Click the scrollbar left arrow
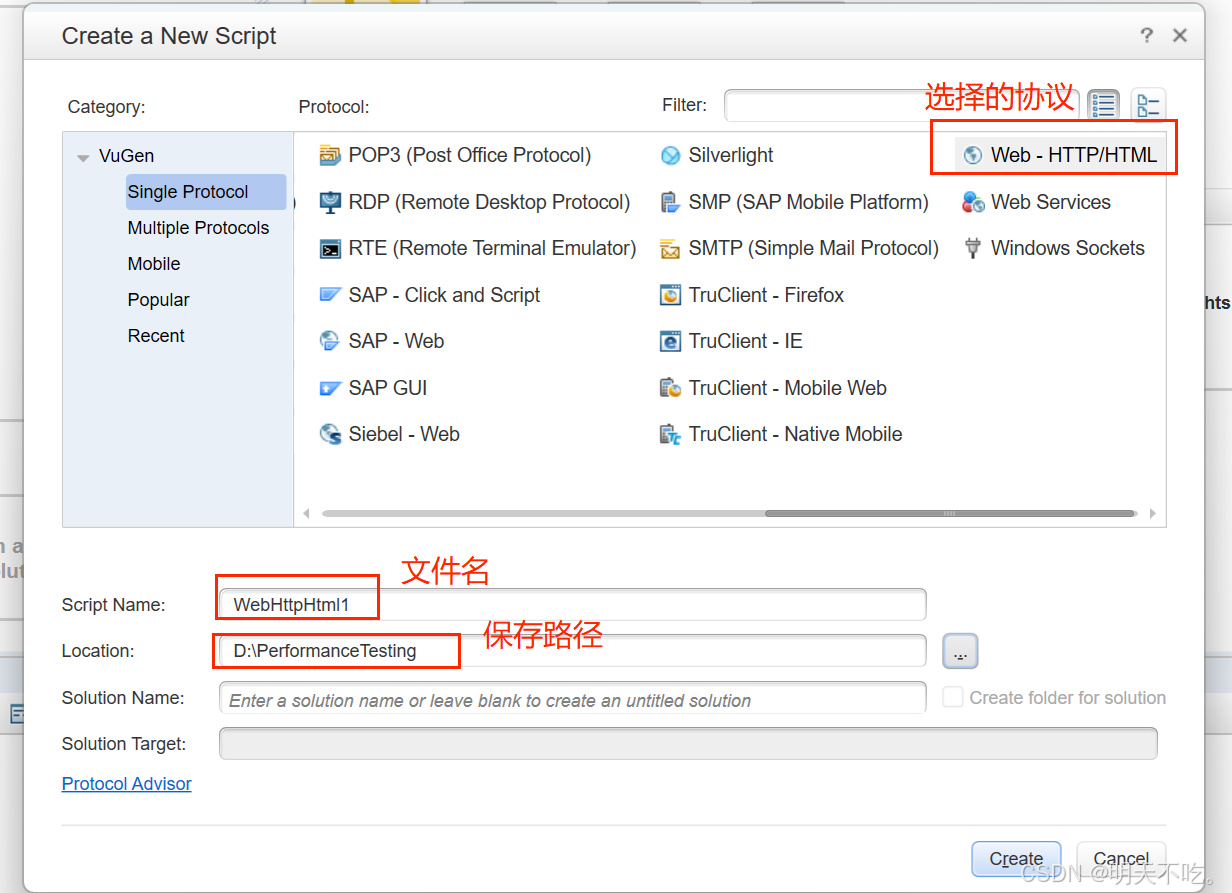This screenshot has height=893, width=1232. [306, 514]
